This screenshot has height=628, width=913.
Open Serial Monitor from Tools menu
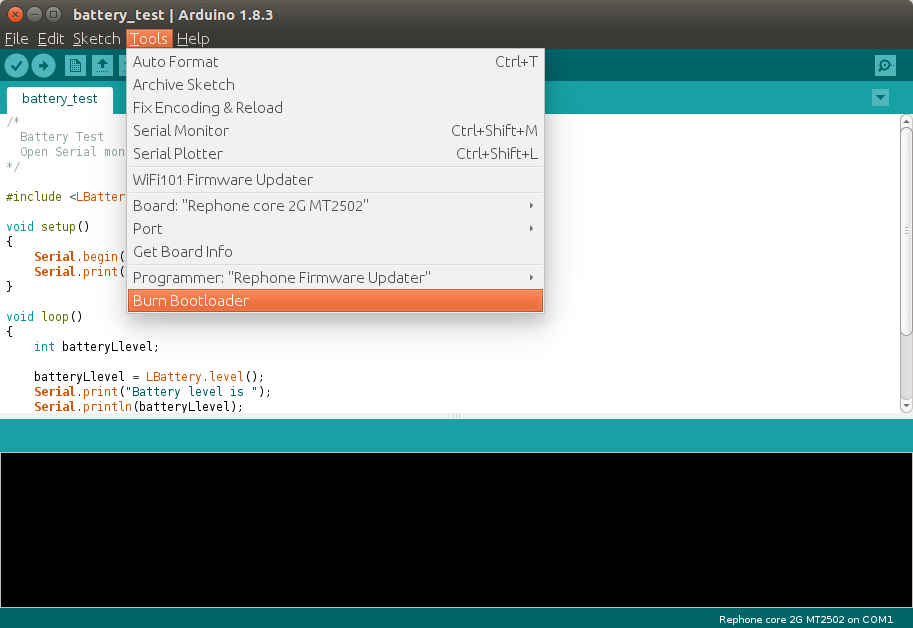point(335,131)
